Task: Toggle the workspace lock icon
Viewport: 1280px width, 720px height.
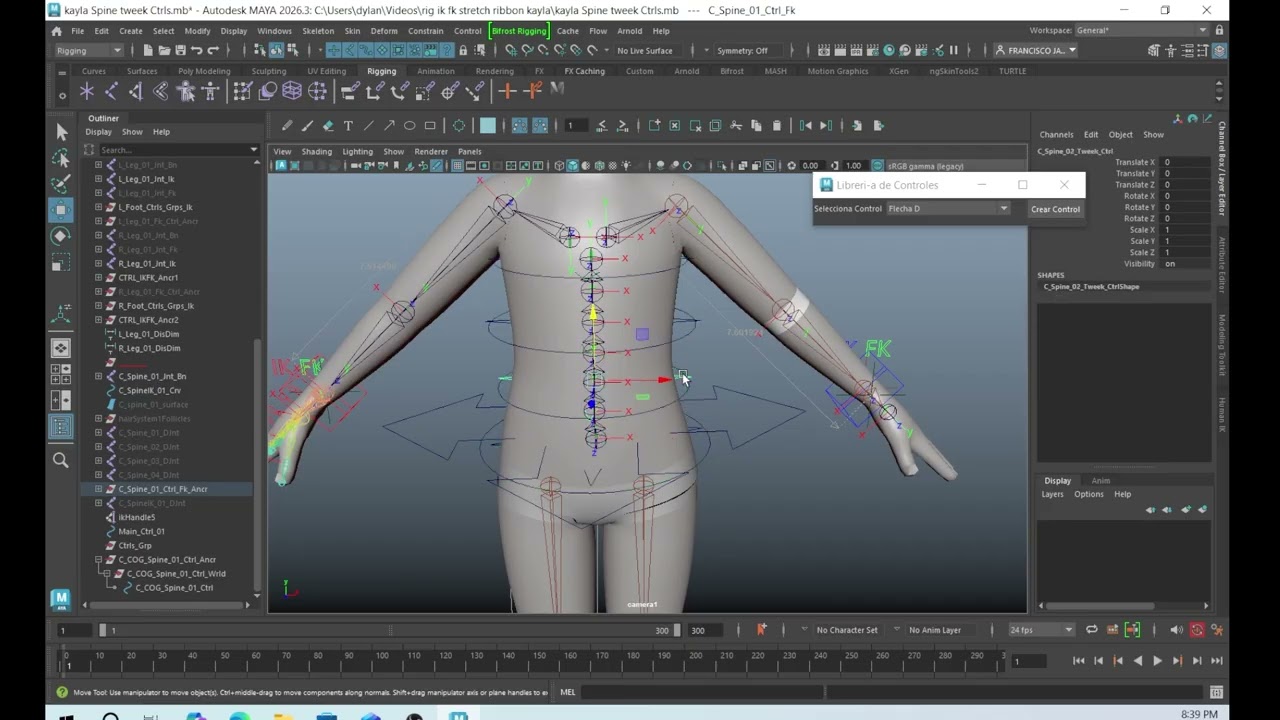Action: pyautogui.click(x=1219, y=31)
